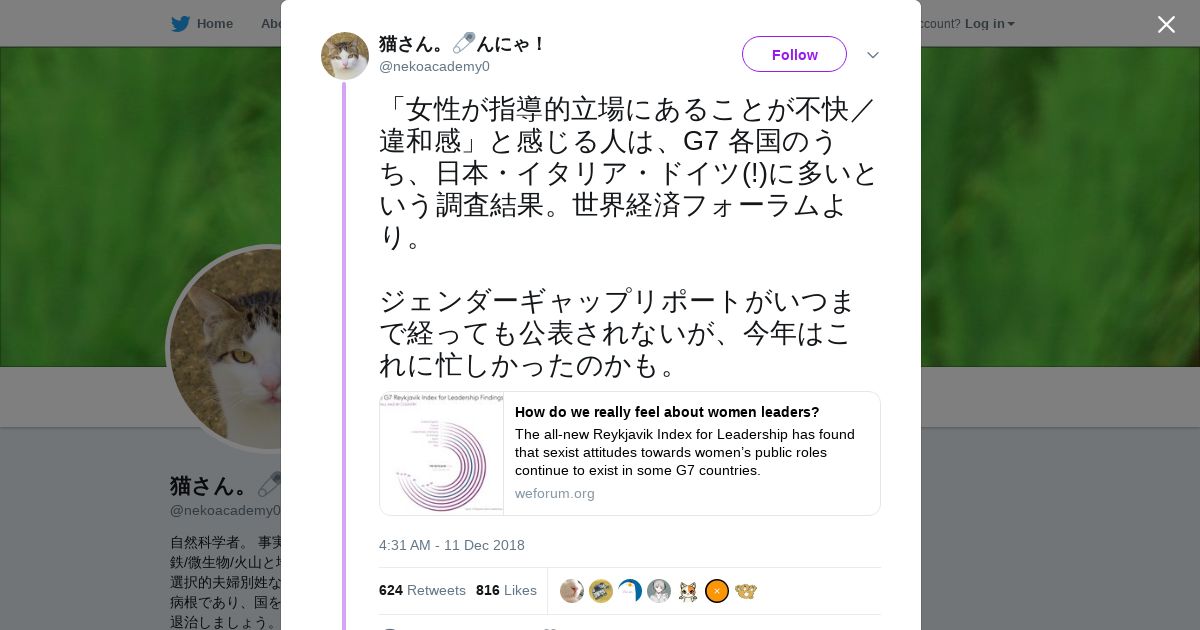Open the weforum.org women leaders article card
Image resolution: width=1200 pixels, height=630 pixels.
click(x=630, y=454)
